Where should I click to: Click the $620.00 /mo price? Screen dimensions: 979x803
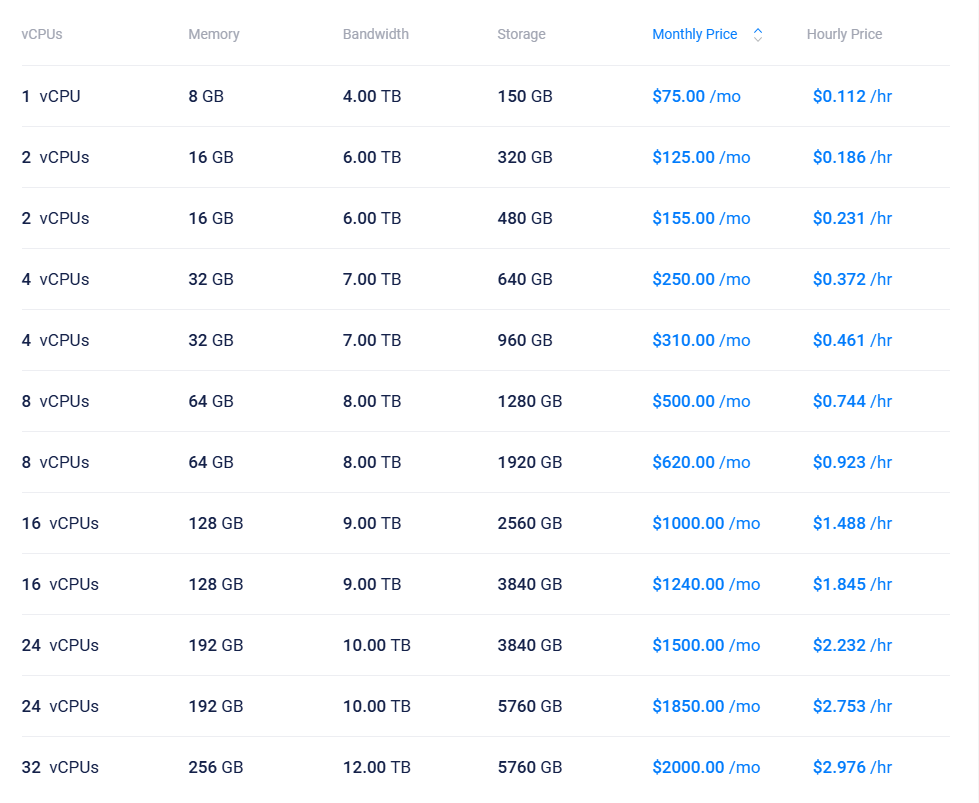[x=701, y=463]
